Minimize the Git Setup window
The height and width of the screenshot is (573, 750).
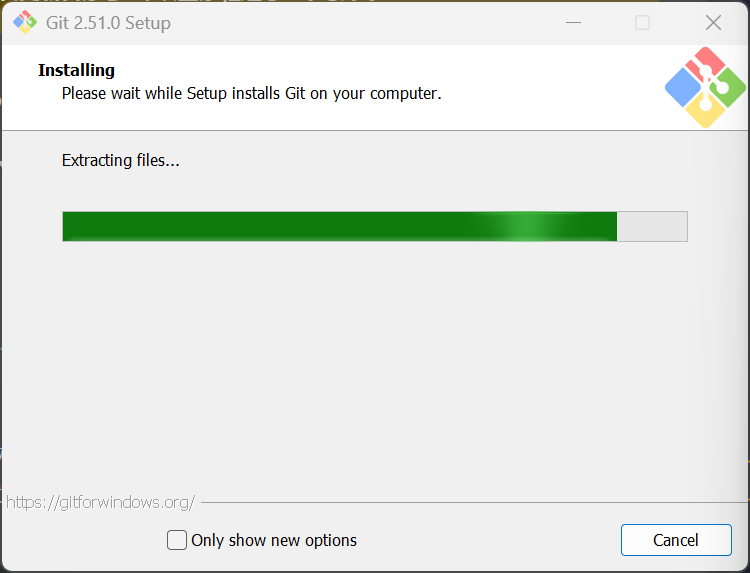(x=572, y=22)
